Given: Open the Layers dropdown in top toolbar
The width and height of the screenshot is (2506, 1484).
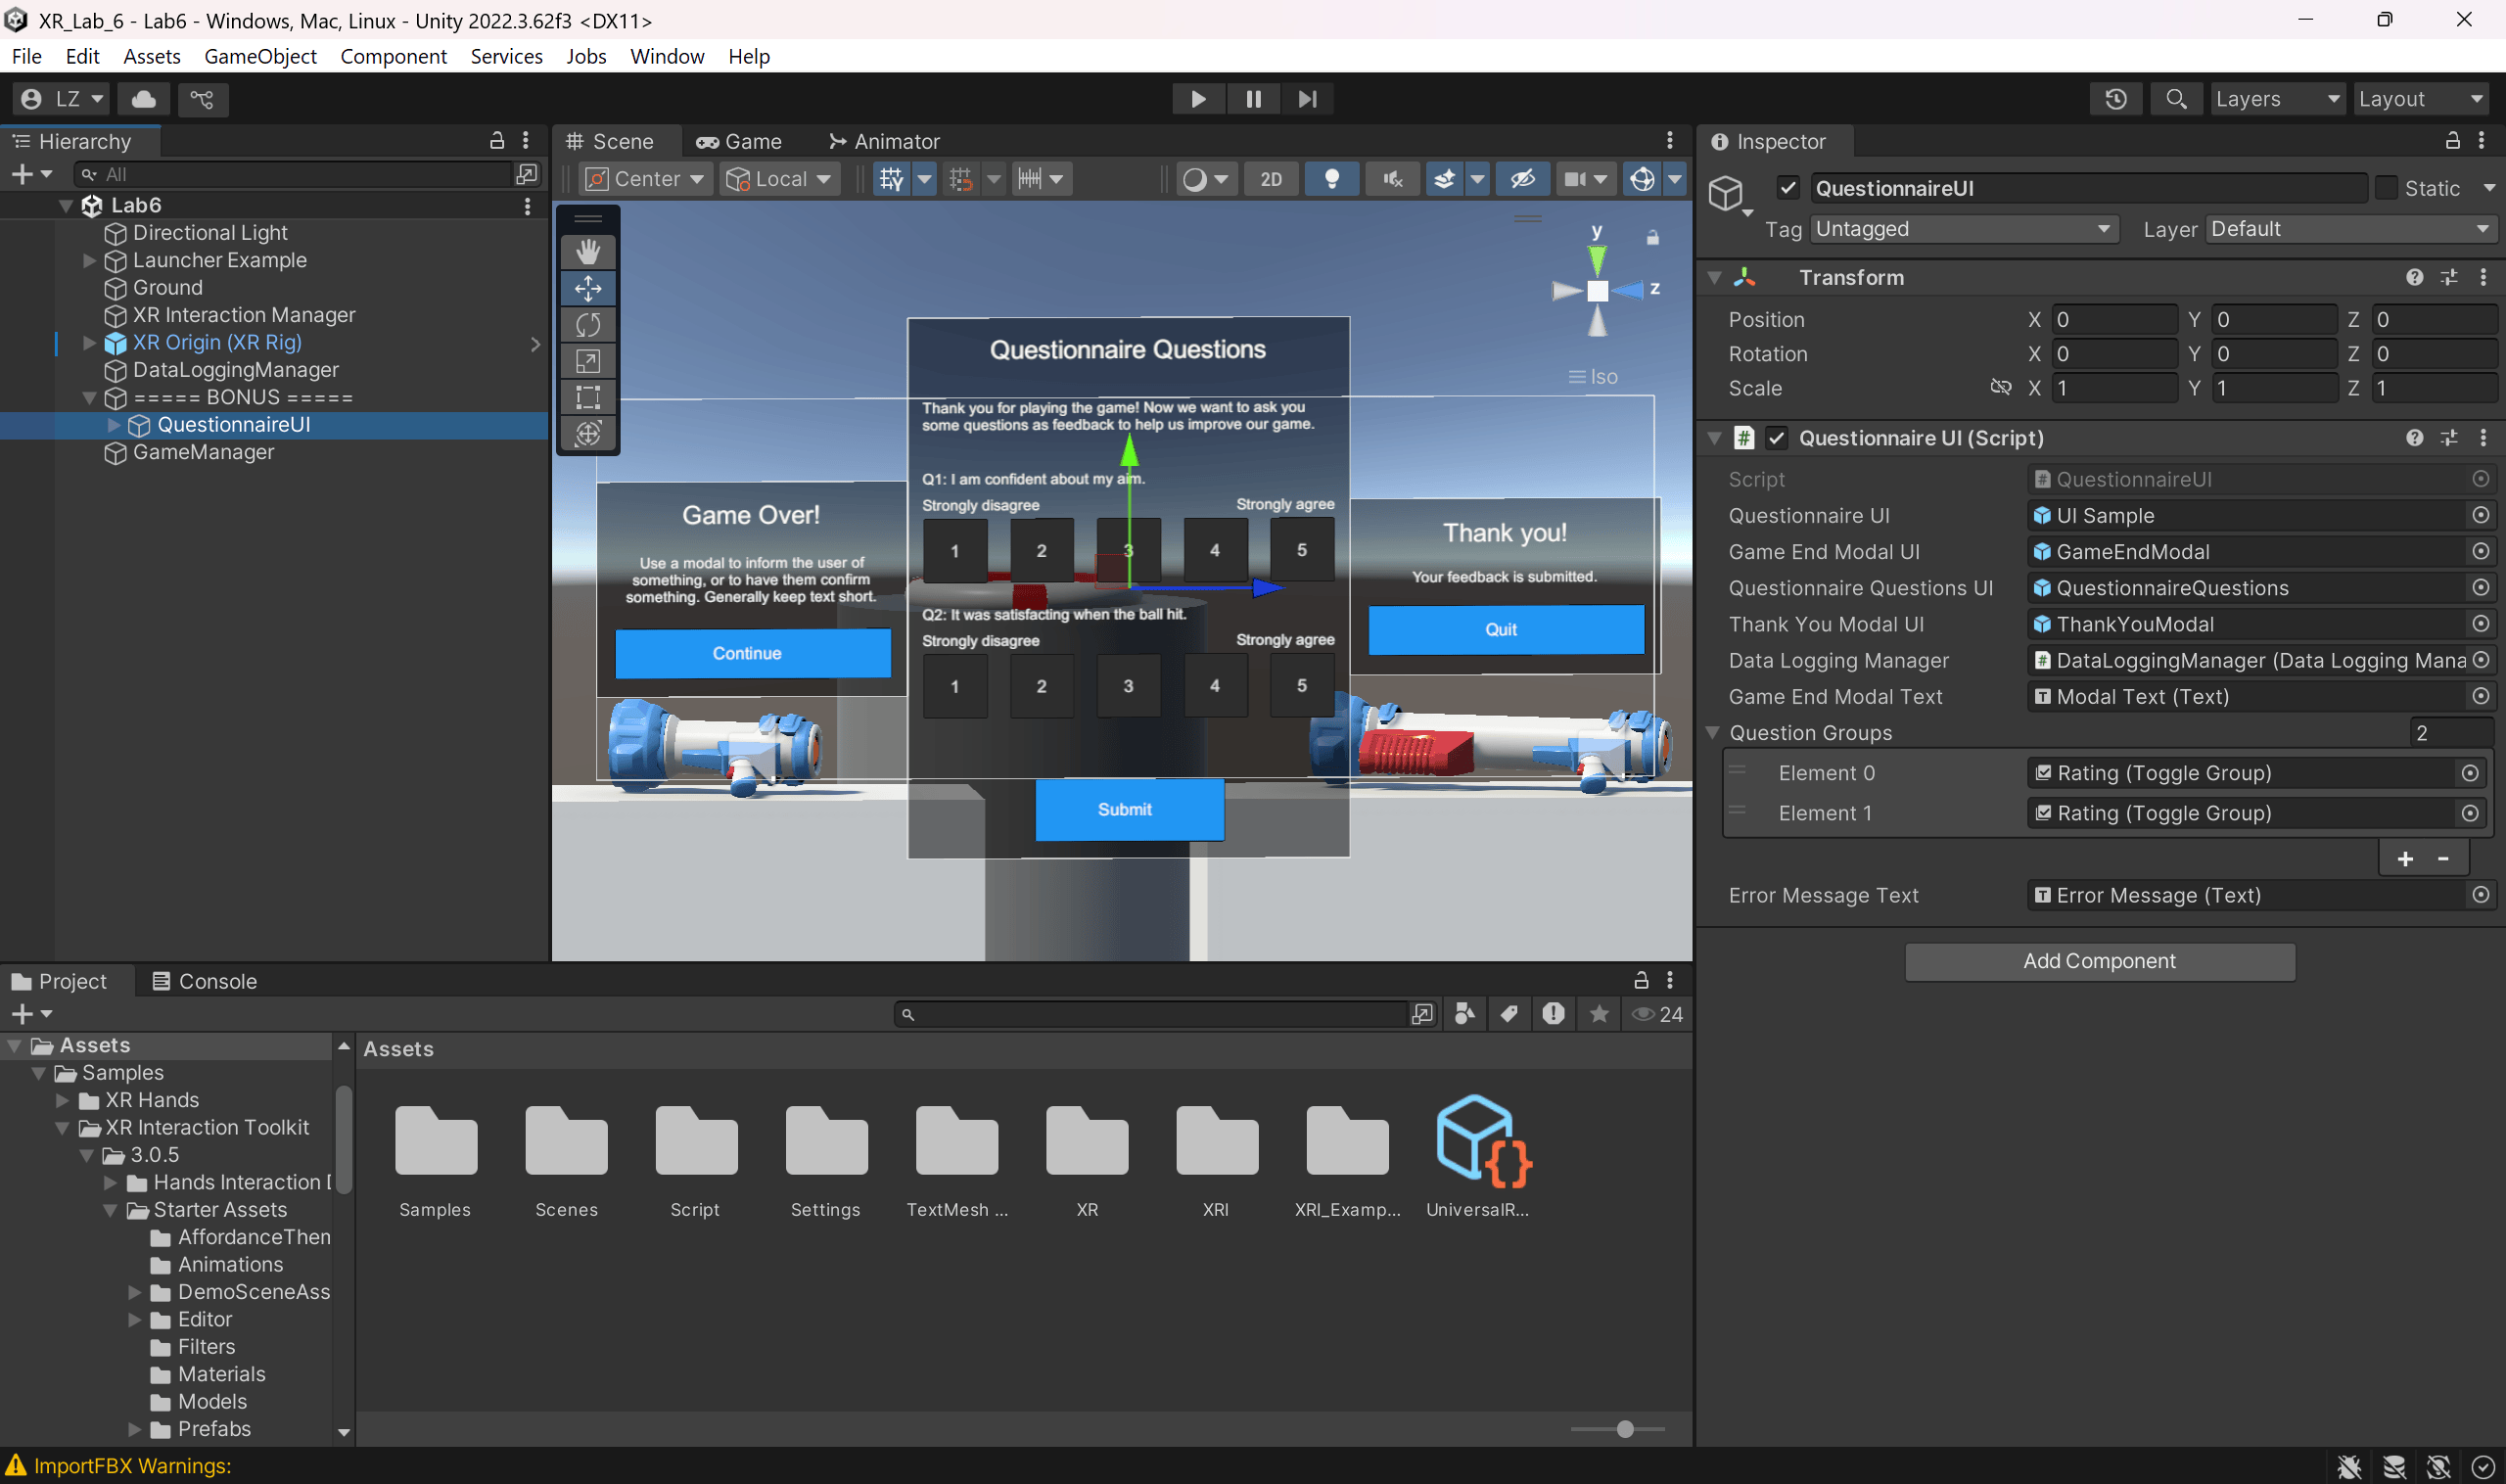Looking at the screenshot, I should [x=2276, y=99].
